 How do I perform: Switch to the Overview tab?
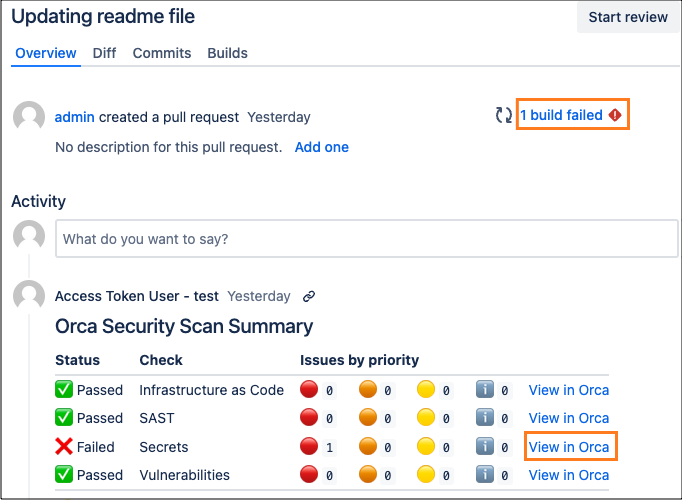46,53
